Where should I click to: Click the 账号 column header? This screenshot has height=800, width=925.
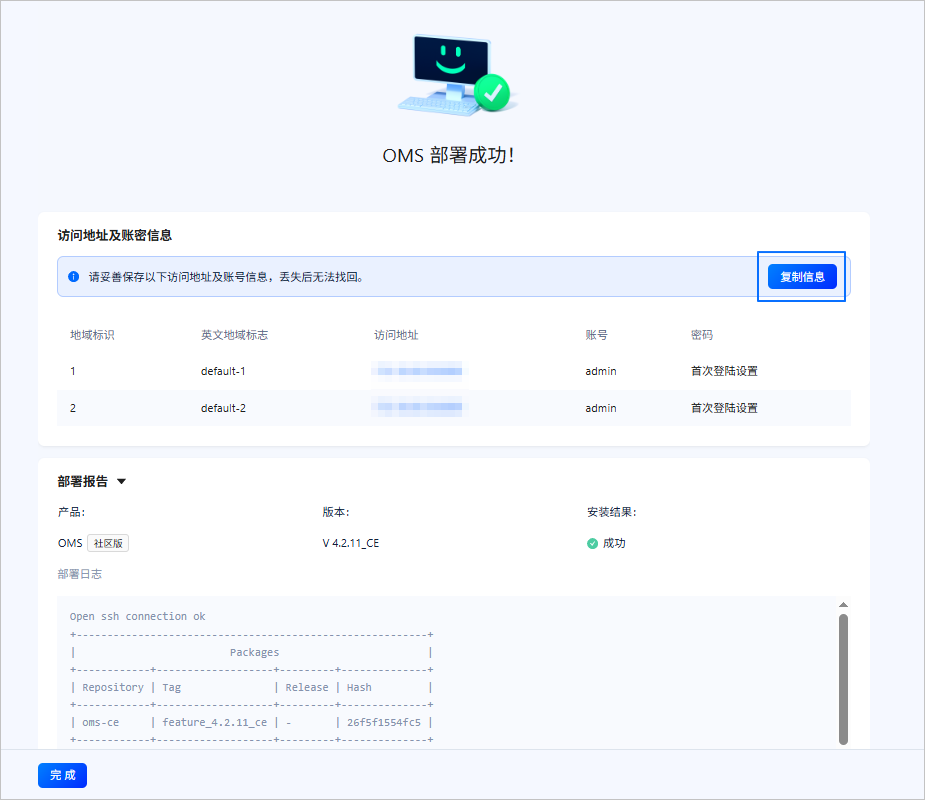pyautogui.click(x=596, y=335)
